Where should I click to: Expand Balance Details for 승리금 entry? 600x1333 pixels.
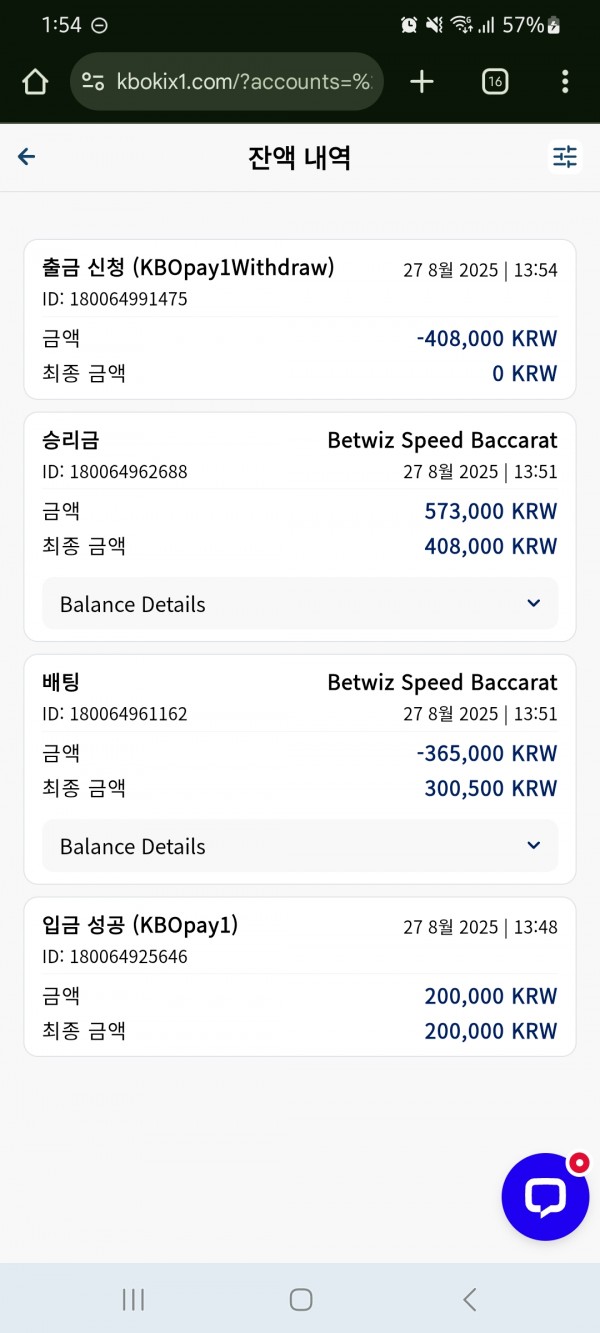point(300,604)
